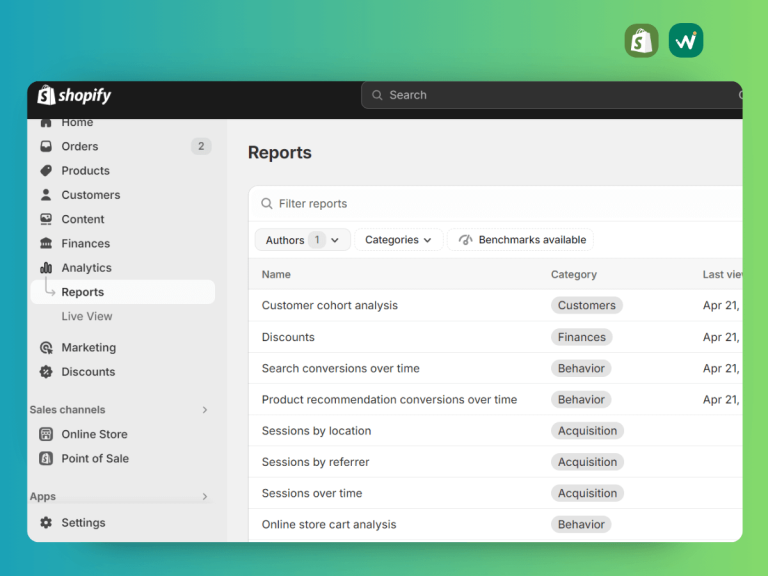Click the magnifier icon in Filter reports
This screenshot has height=576, width=768.
pos(266,203)
